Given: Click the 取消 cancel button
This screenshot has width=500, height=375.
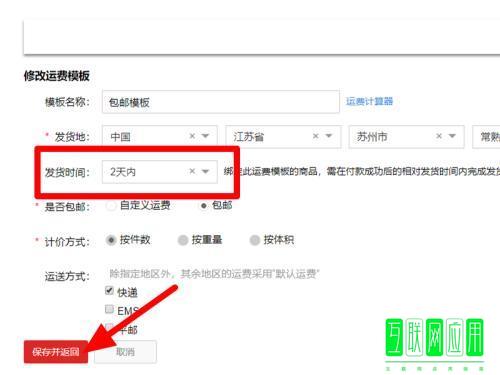Looking at the screenshot, I should click(125, 352).
